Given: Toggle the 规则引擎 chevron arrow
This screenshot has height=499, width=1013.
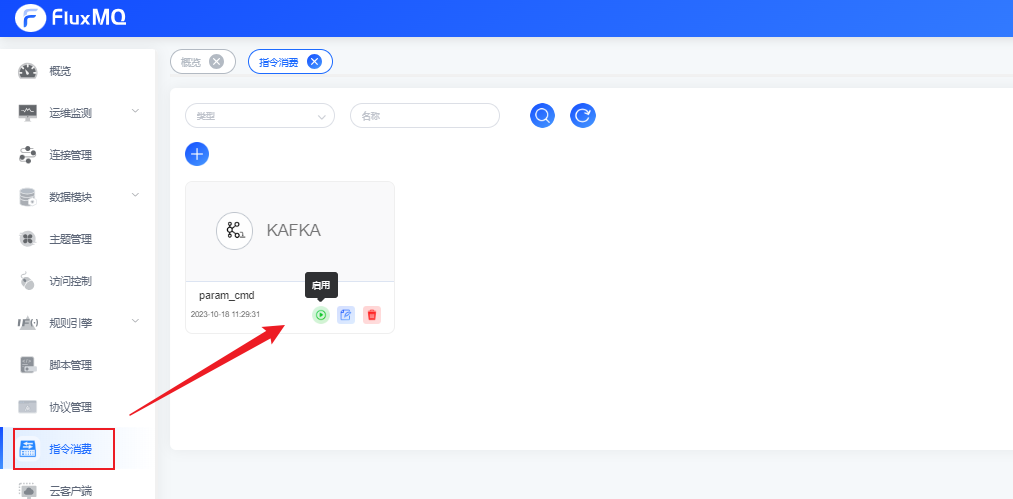Looking at the screenshot, I should click(x=135, y=321).
